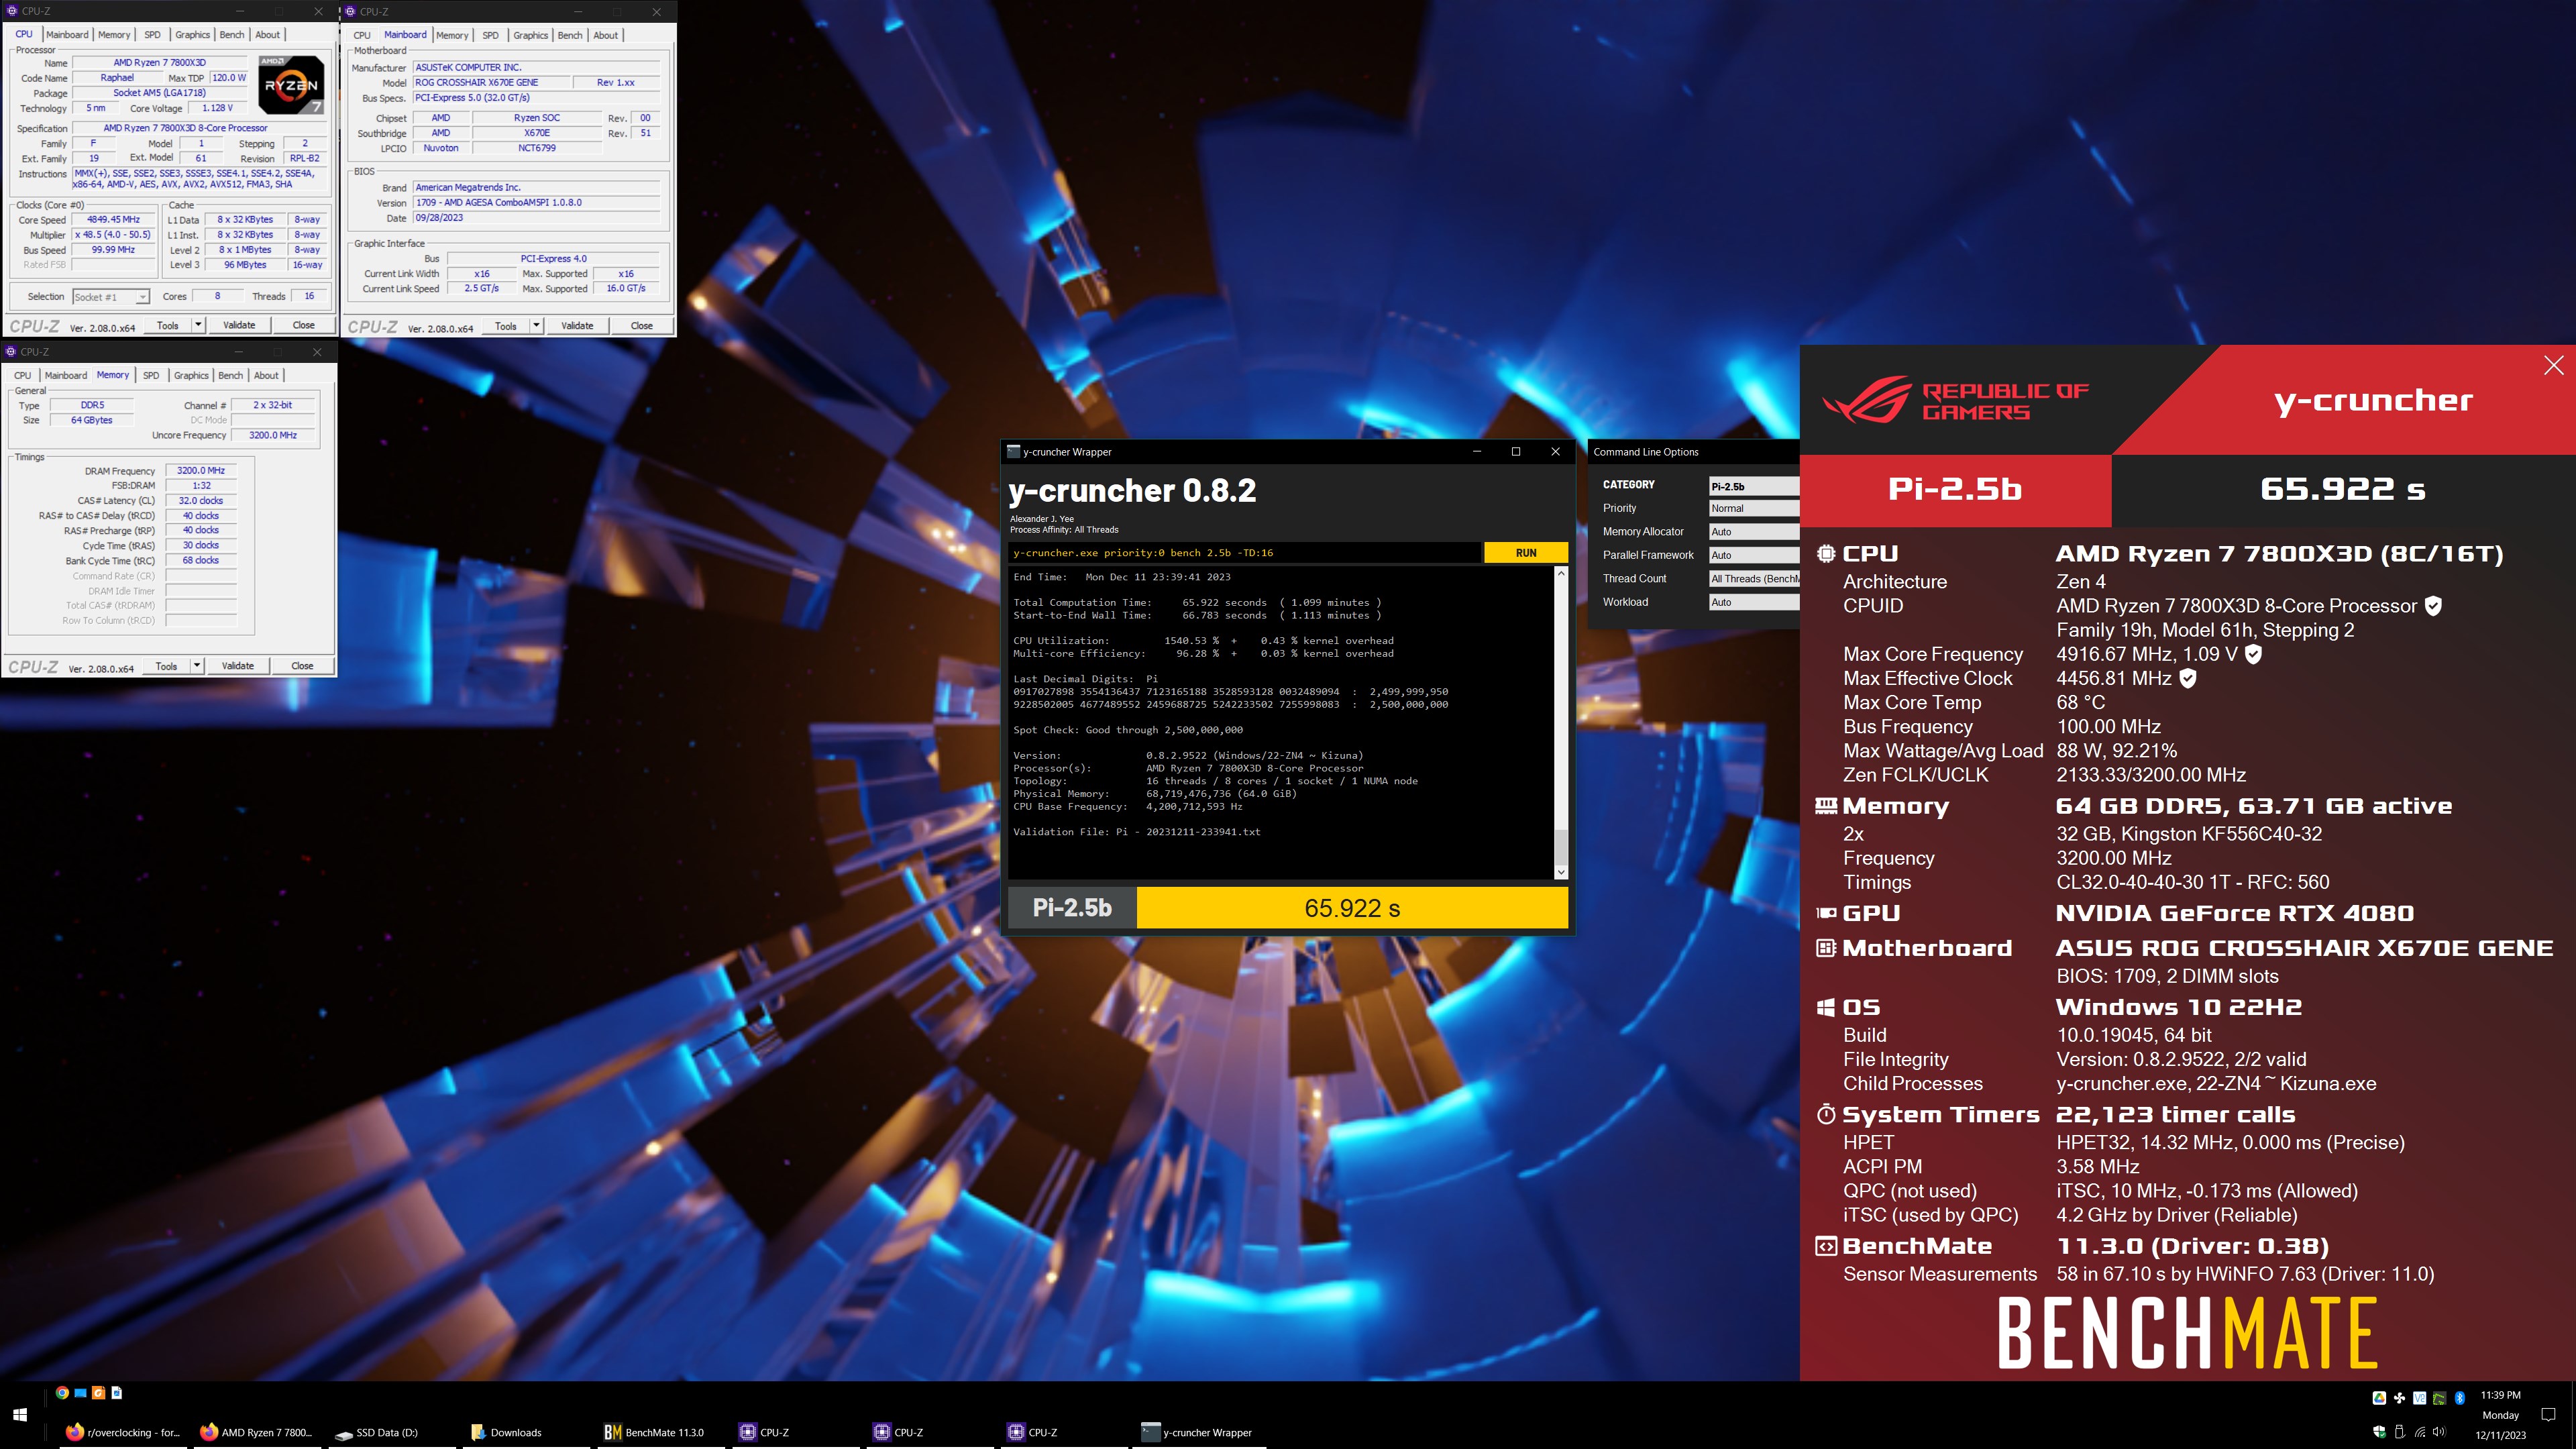Click Tools button in CPU-Z CPU window
The image size is (2576, 1449).
coord(167,325)
